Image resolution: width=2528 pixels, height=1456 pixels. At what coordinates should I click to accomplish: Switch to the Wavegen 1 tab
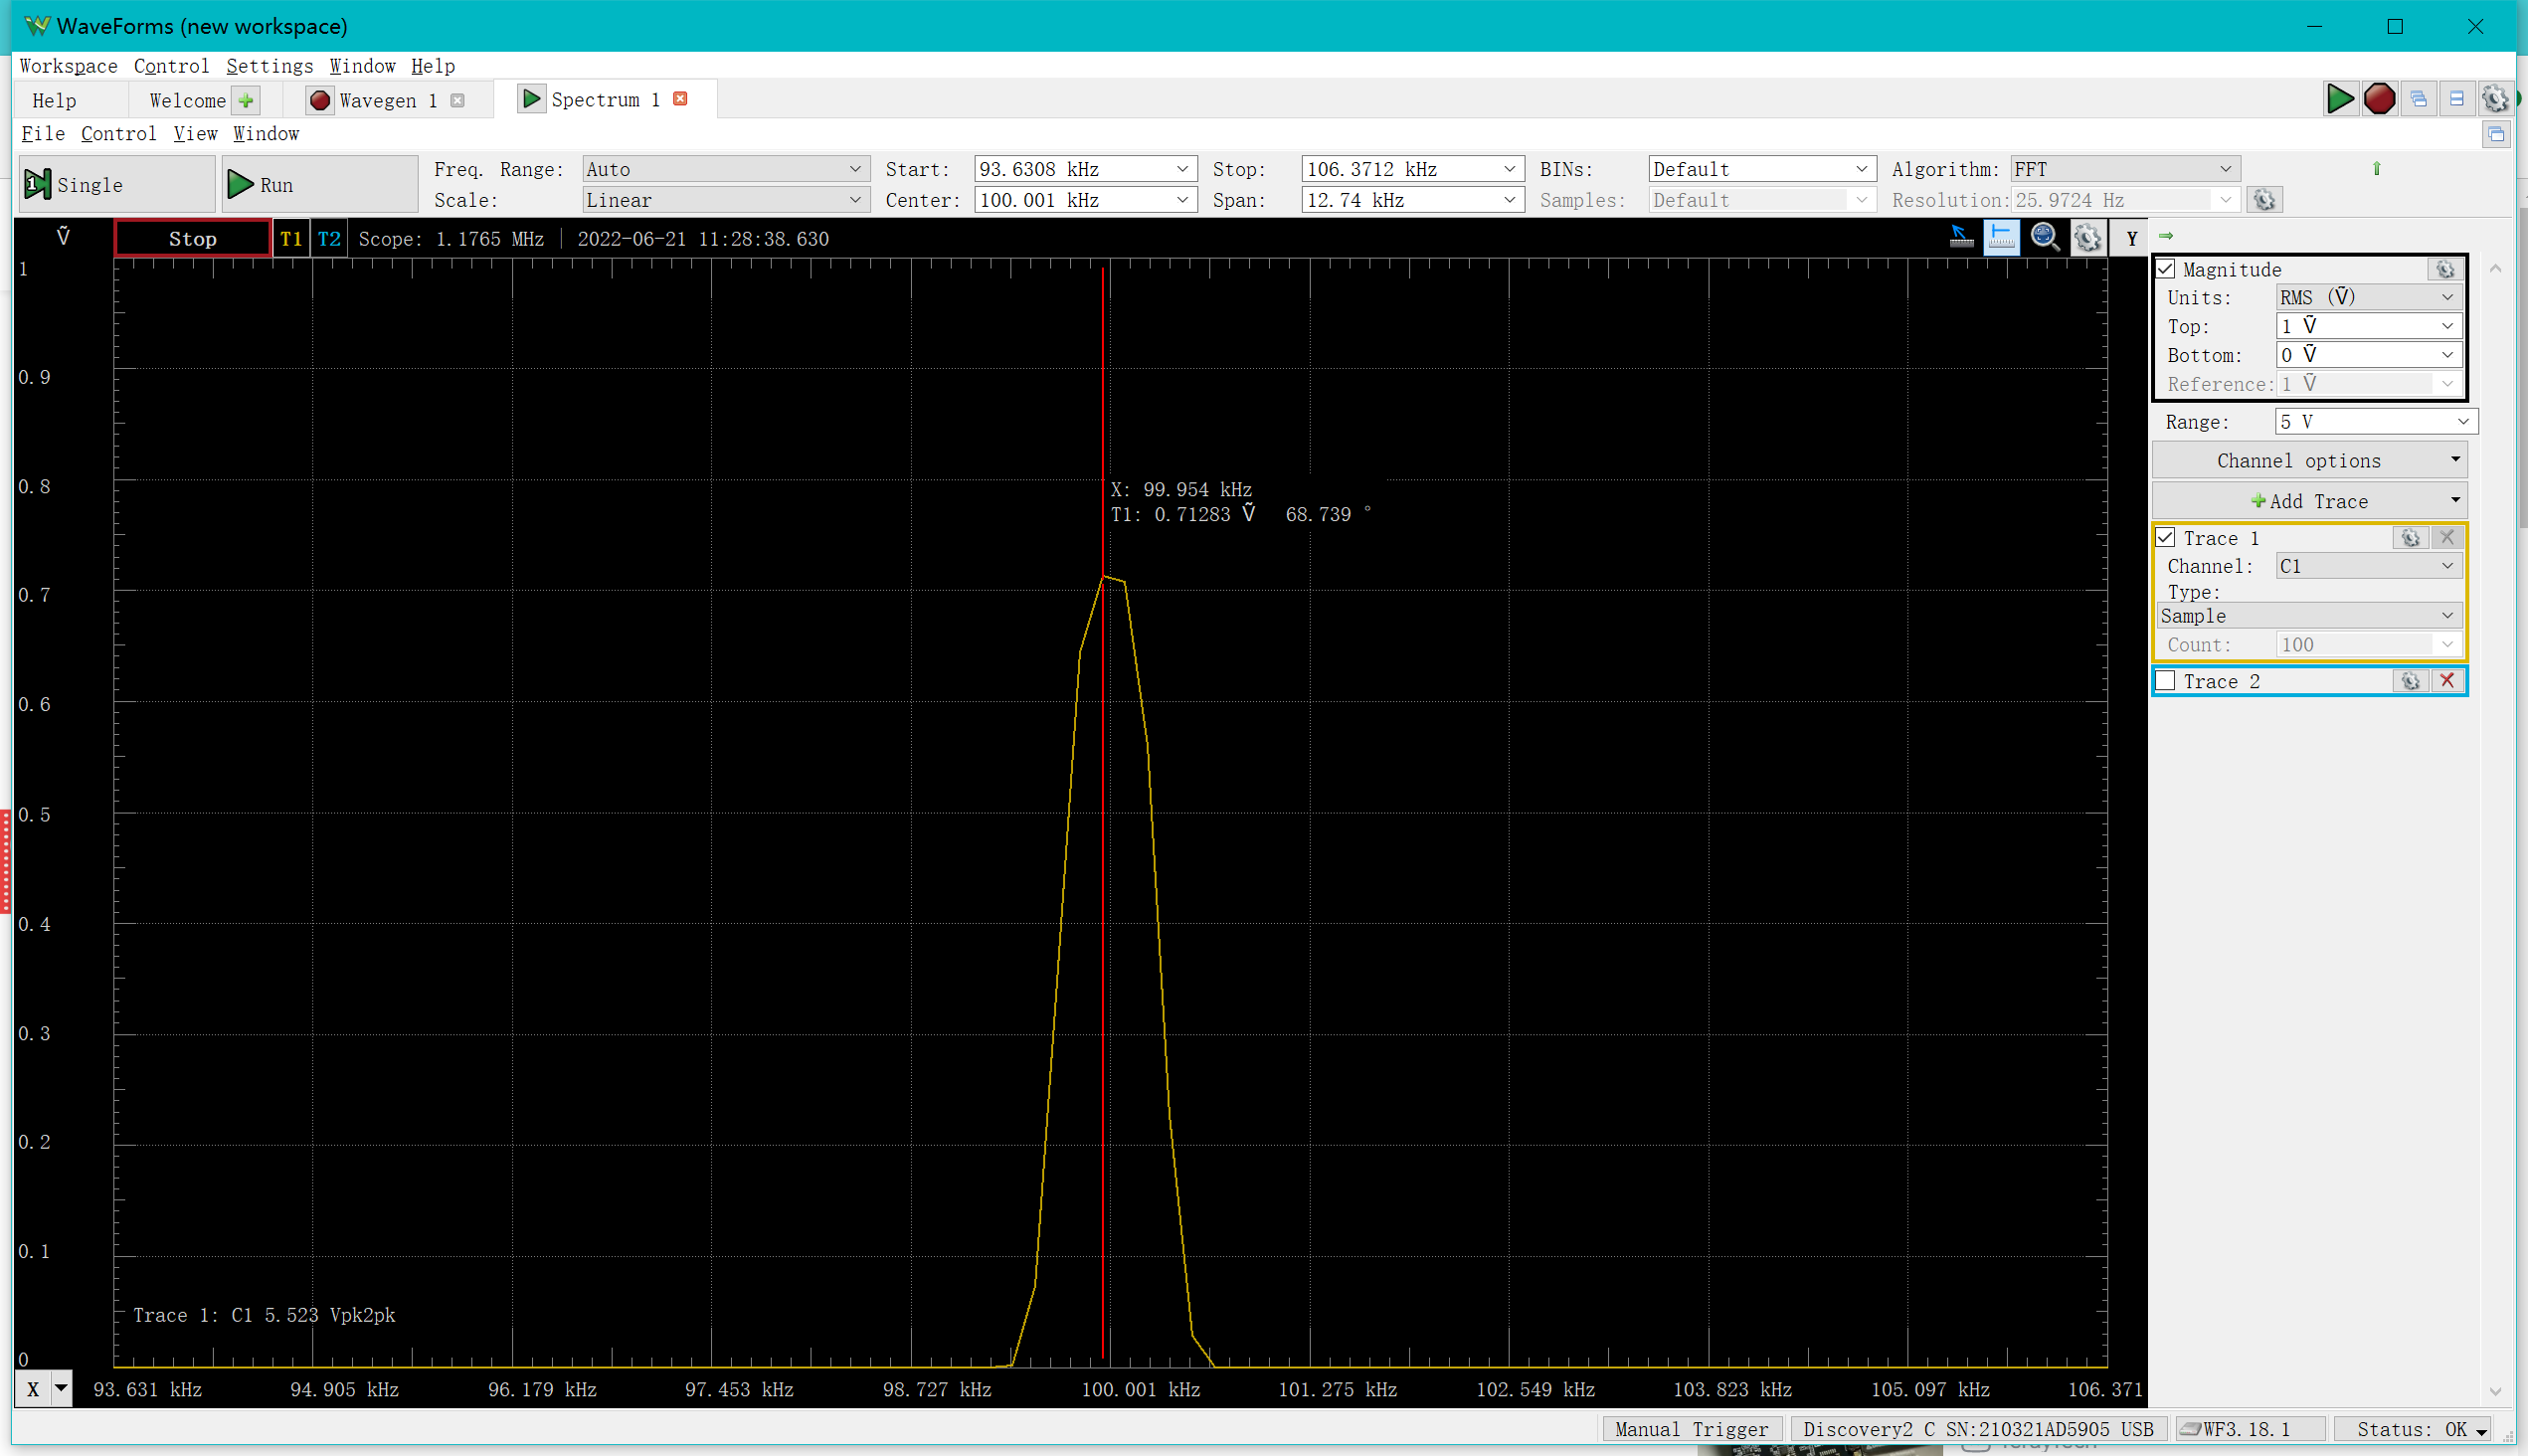point(386,100)
